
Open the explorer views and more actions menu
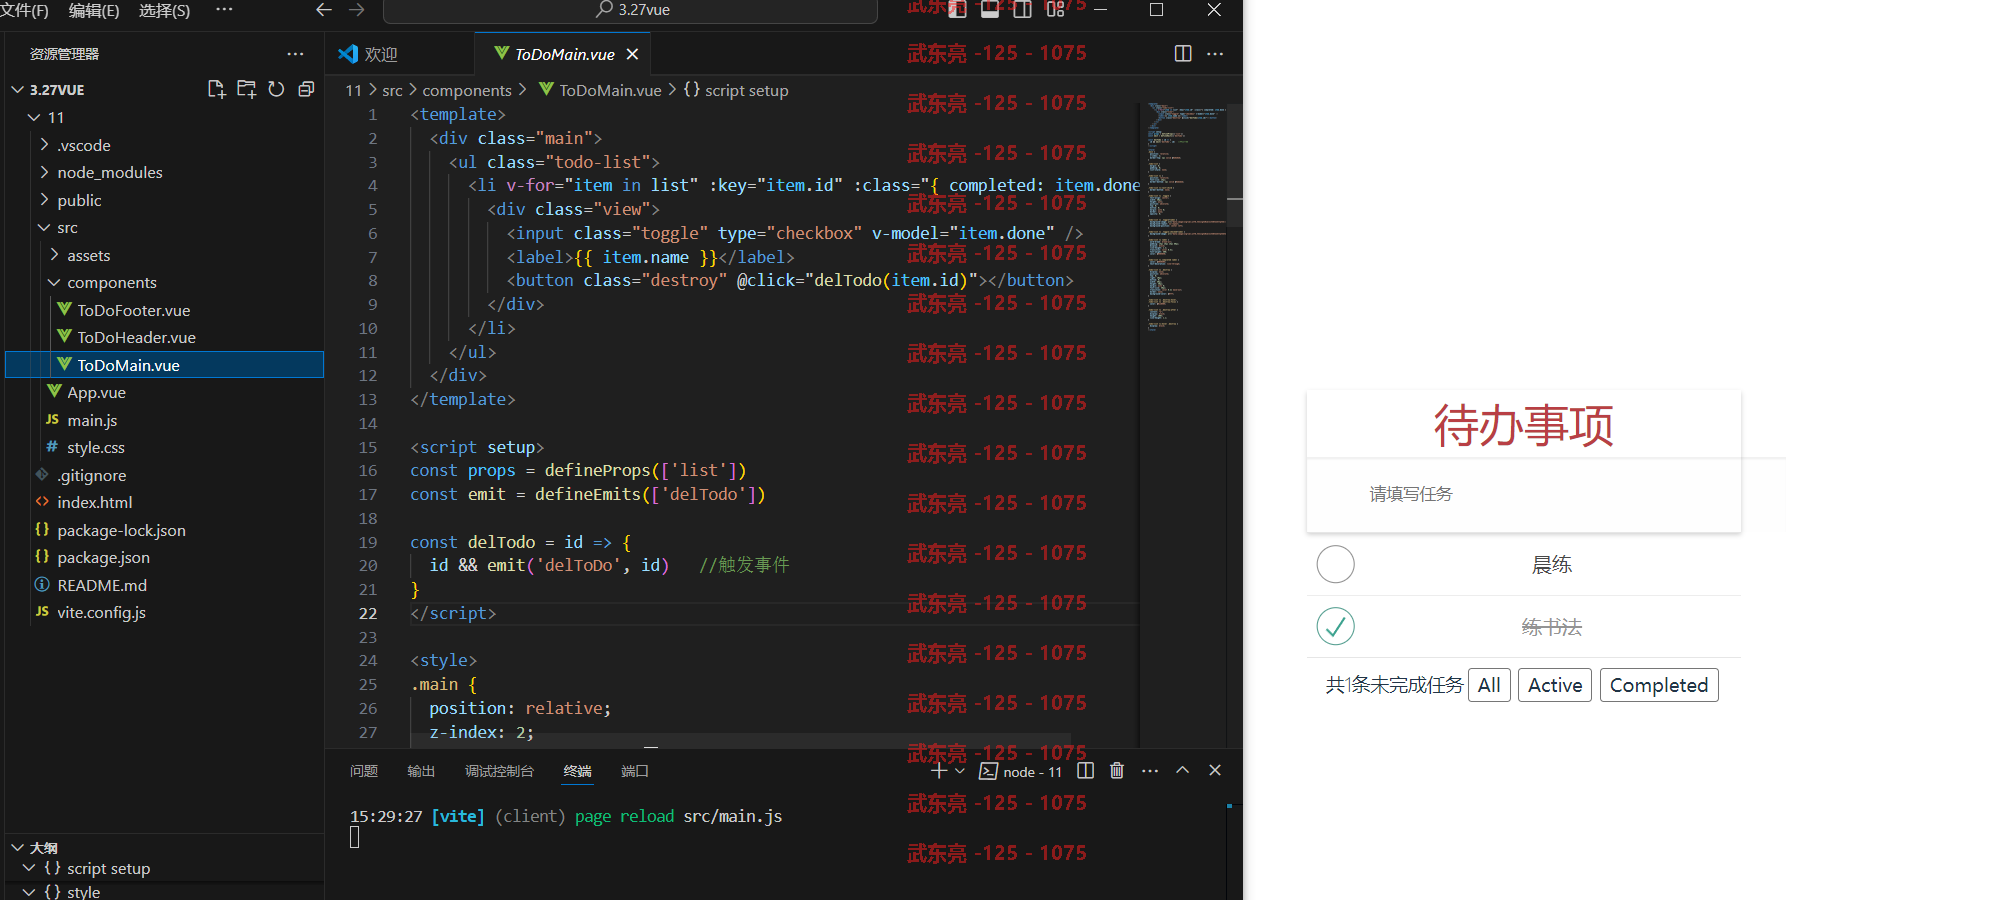pos(295,54)
